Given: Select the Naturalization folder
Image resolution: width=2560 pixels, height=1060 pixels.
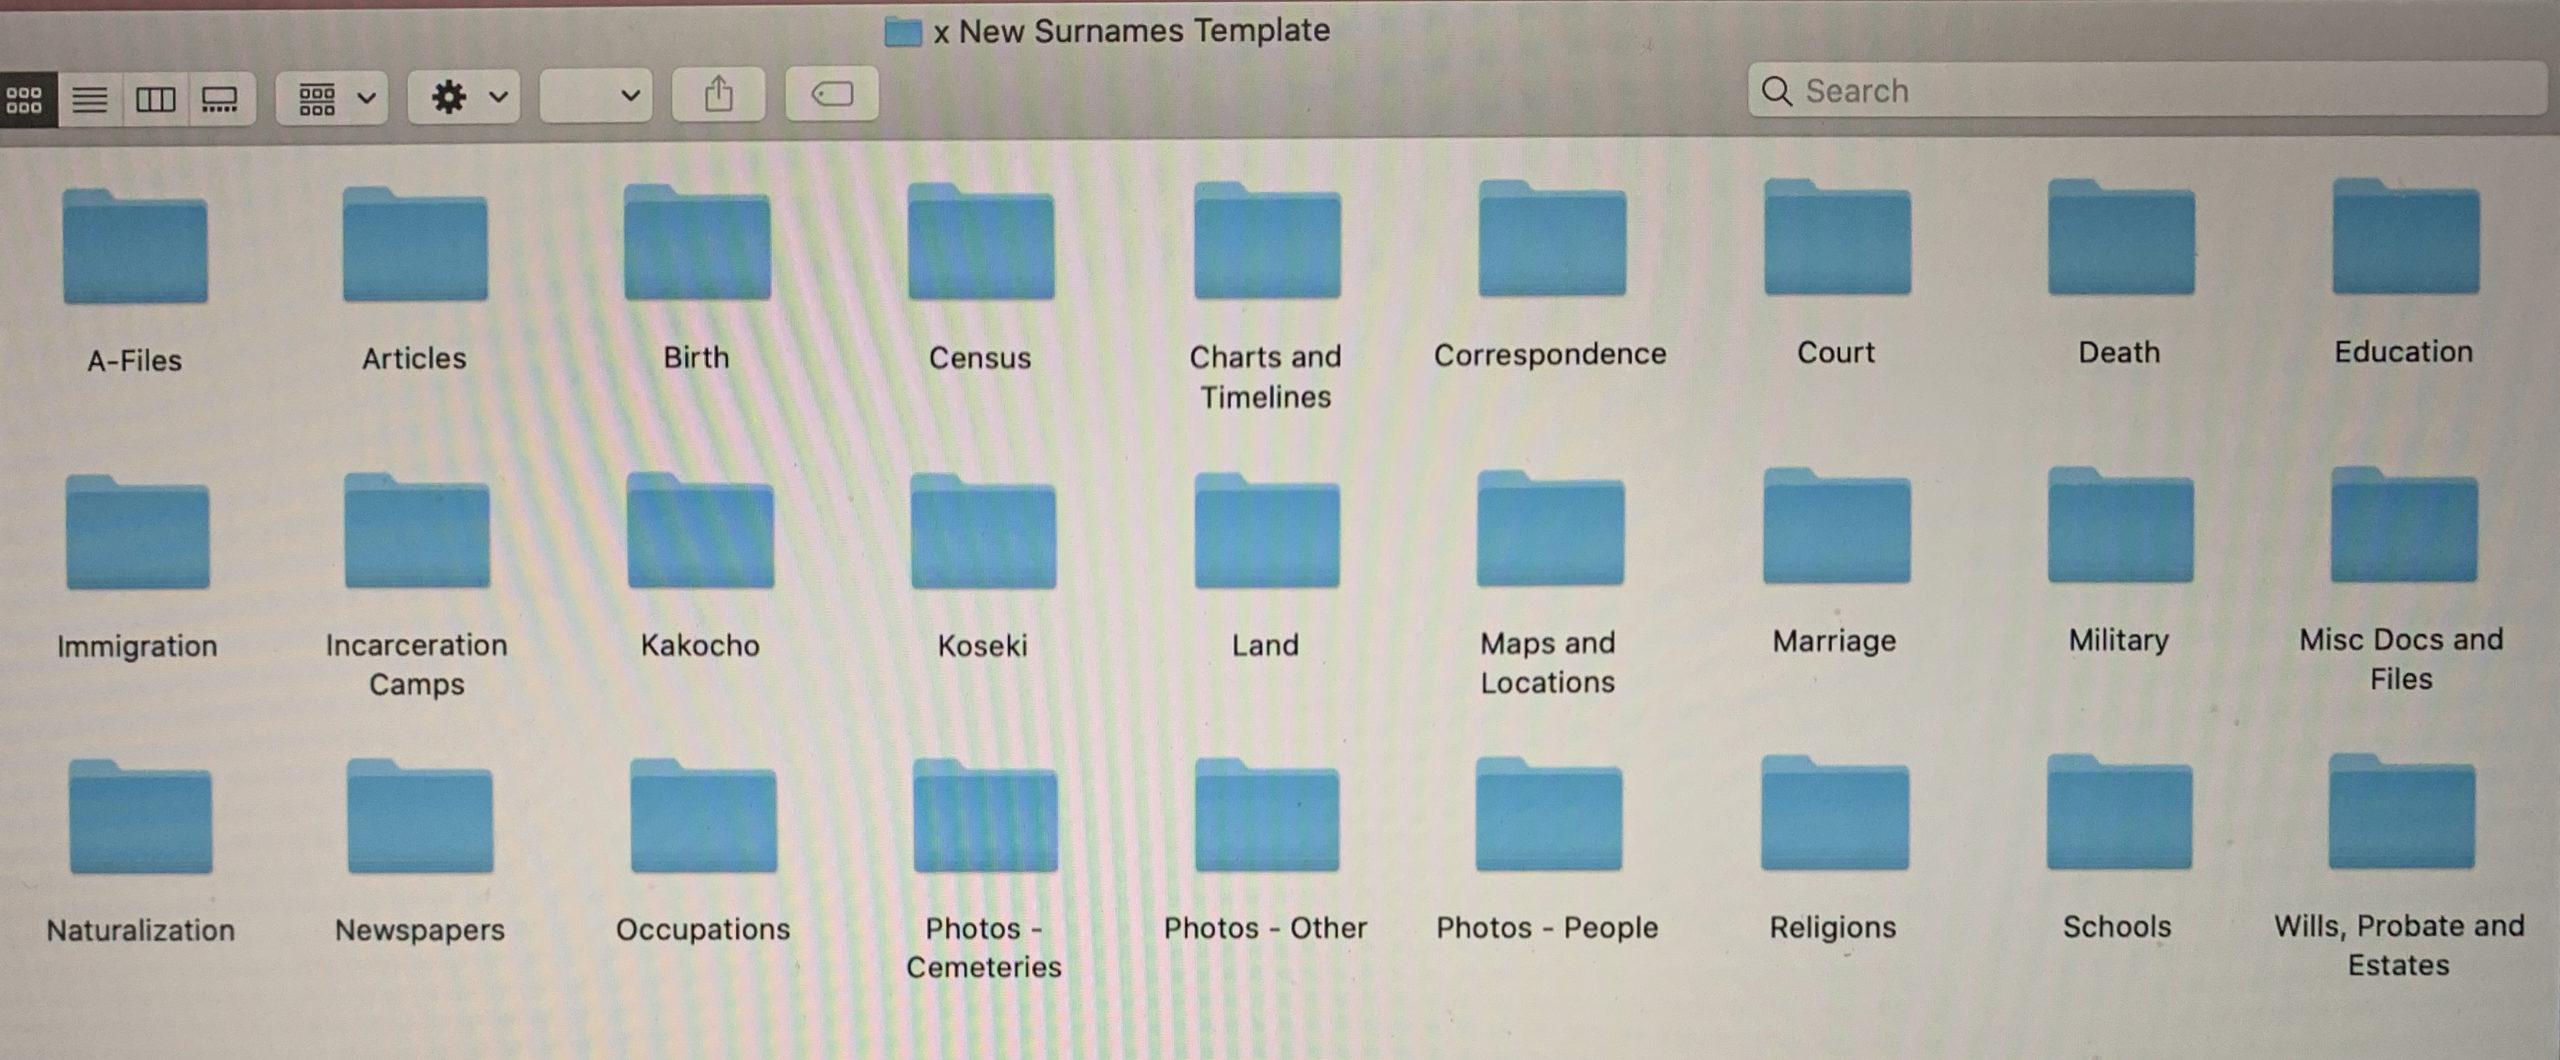Looking at the screenshot, I should point(141,818).
